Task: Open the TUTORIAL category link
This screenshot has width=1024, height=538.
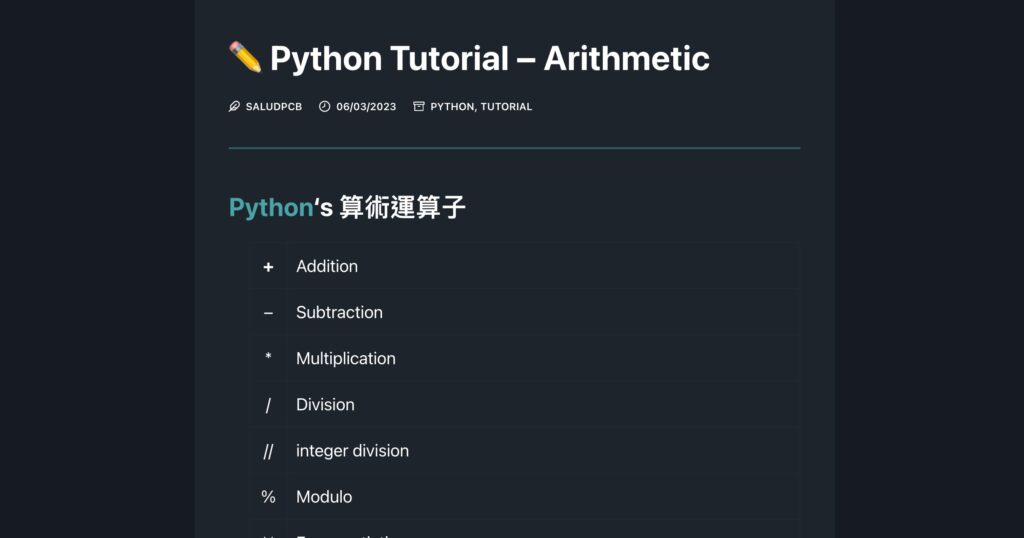Action: tap(506, 106)
